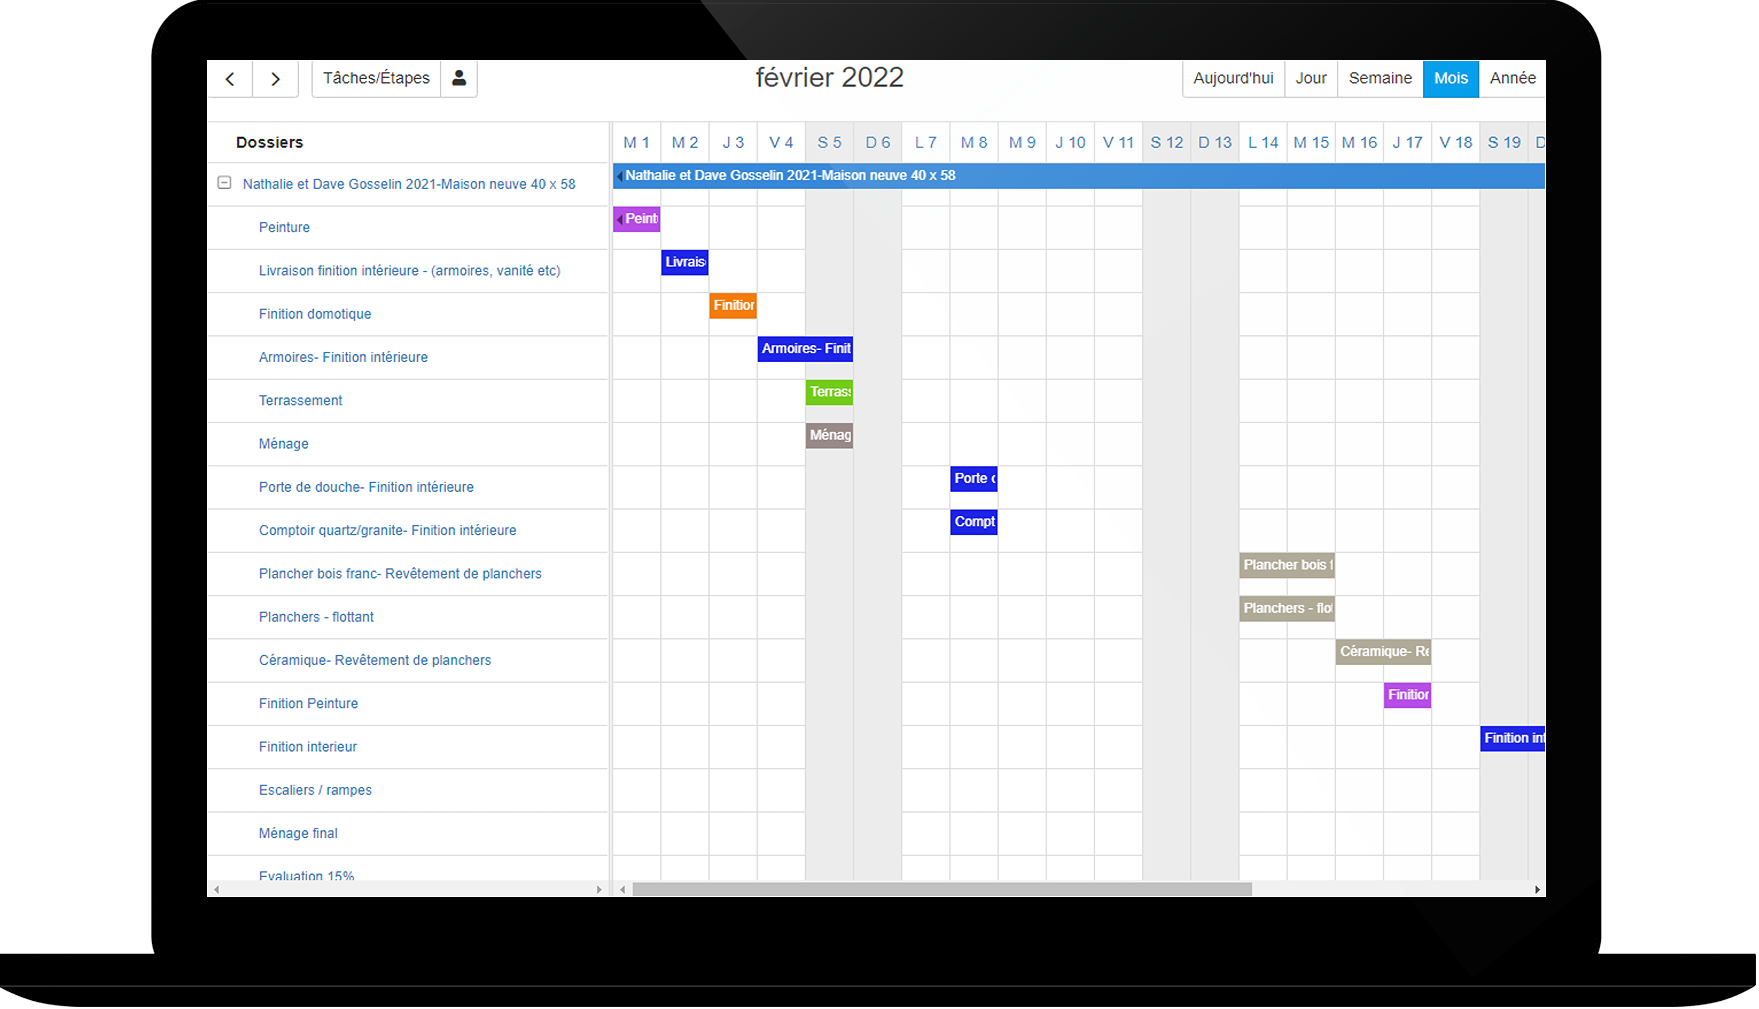Show the Jour view
This screenshot has width=1759, height=1009.
coord(1310,79)
